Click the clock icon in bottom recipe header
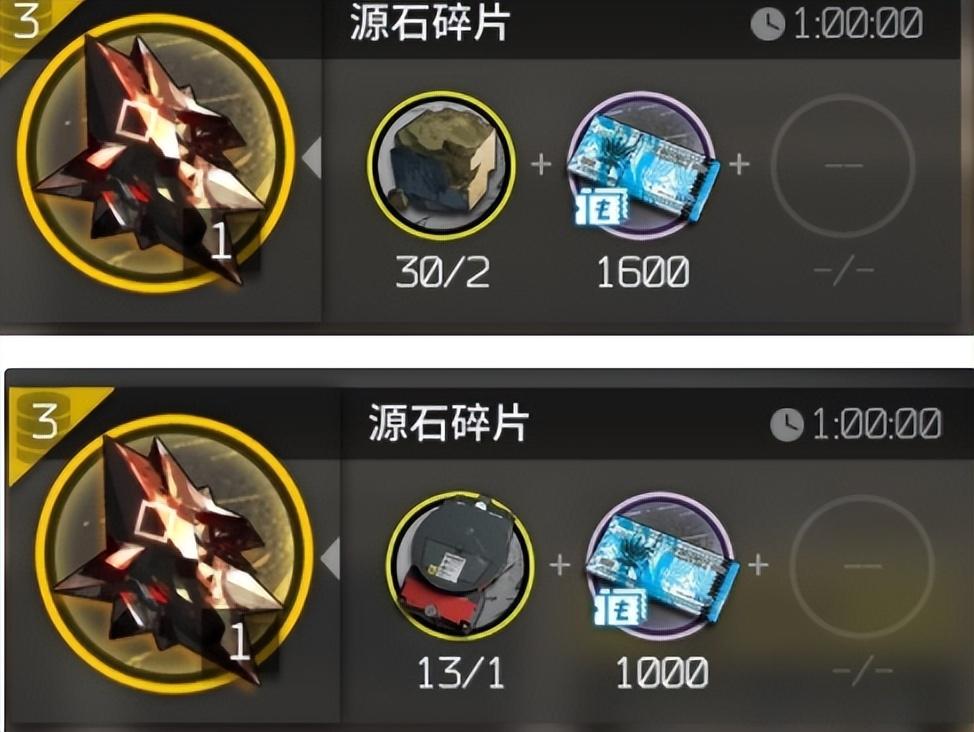This screenshot has width=974, height=732. coord(786,424)
